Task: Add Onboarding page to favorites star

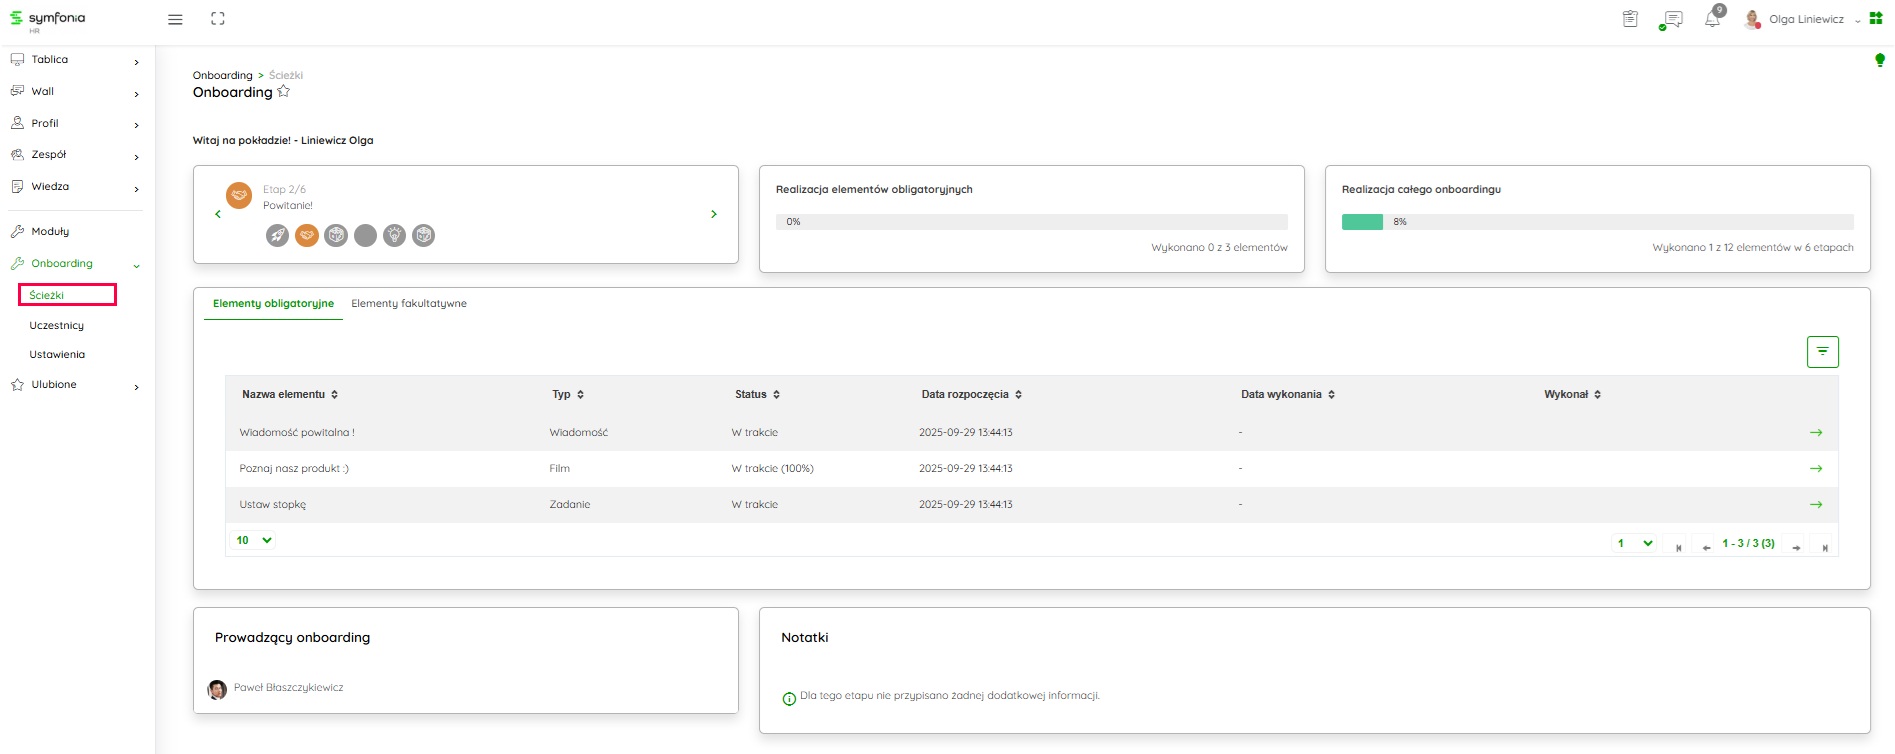Action: click(x=284, y=92)
